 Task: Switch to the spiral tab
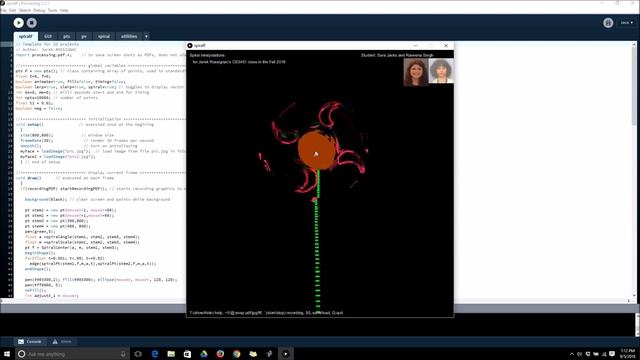pos(104,36)
